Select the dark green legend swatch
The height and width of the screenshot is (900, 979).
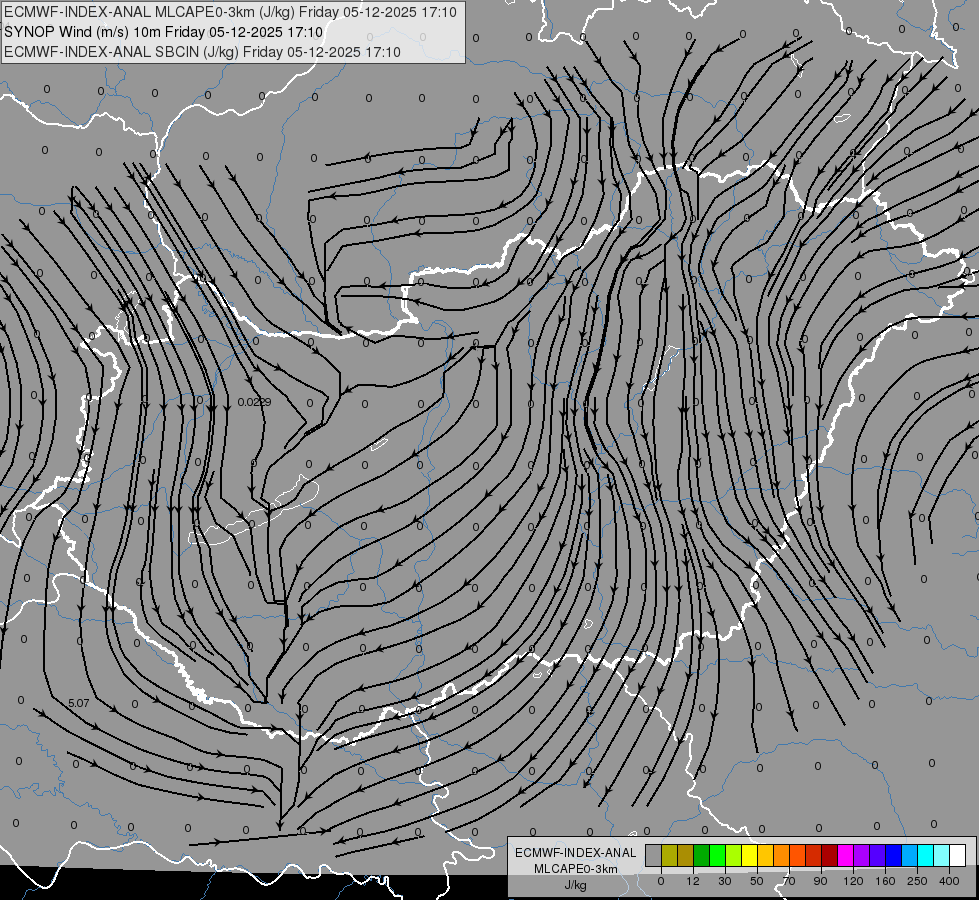click(x=702, y=855)
